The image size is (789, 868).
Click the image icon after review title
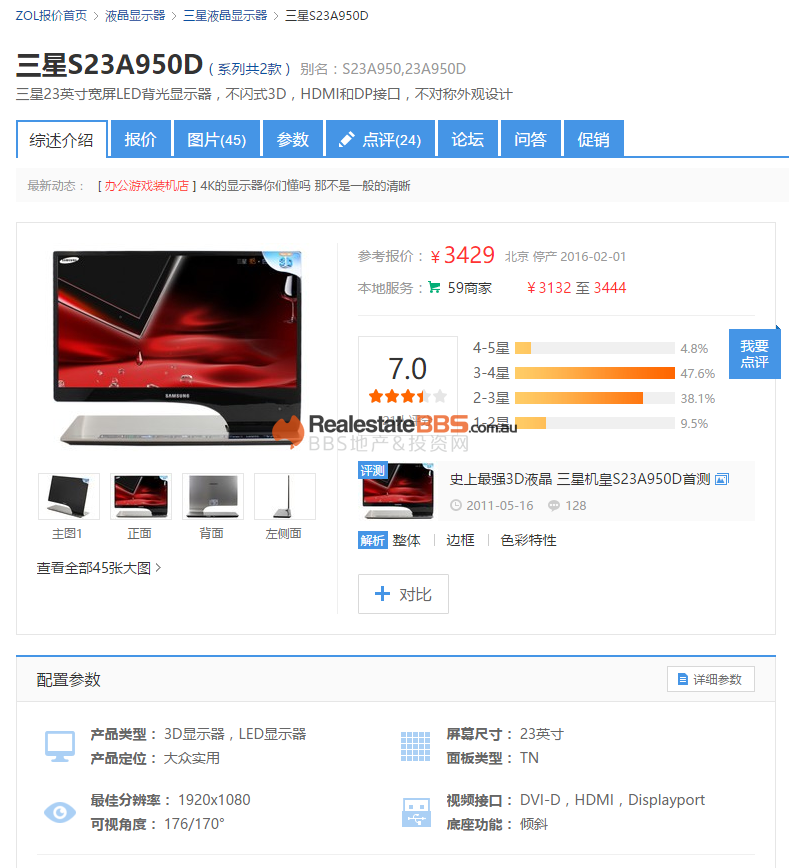(x=722, y=479)
